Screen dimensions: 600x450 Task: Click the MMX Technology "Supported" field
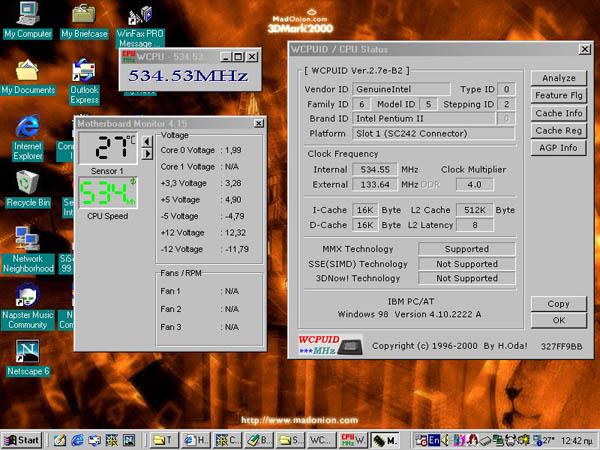click(467, 249)
